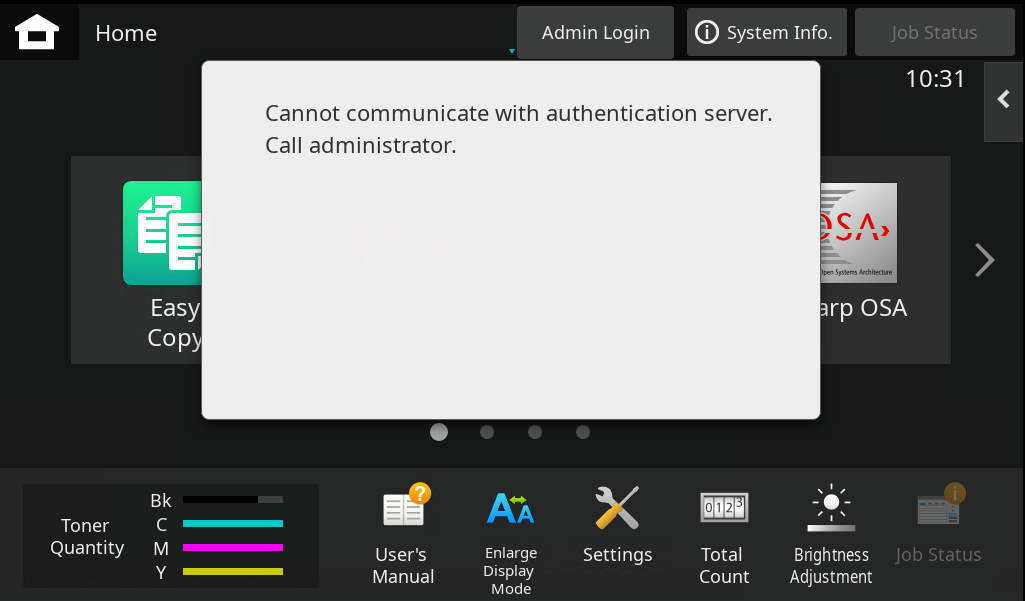Select the second page indicator dot

[x=486, y=432]
